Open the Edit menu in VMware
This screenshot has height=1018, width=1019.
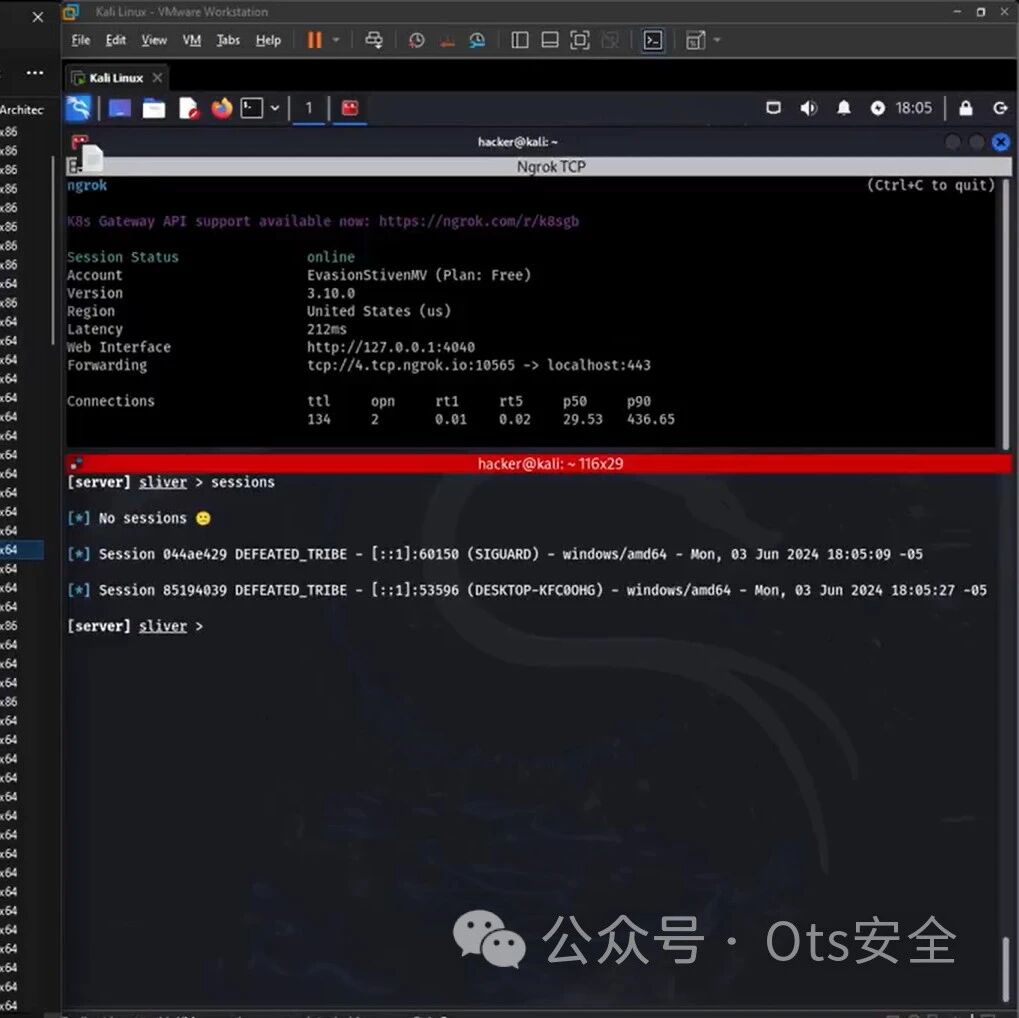(116, 40)
